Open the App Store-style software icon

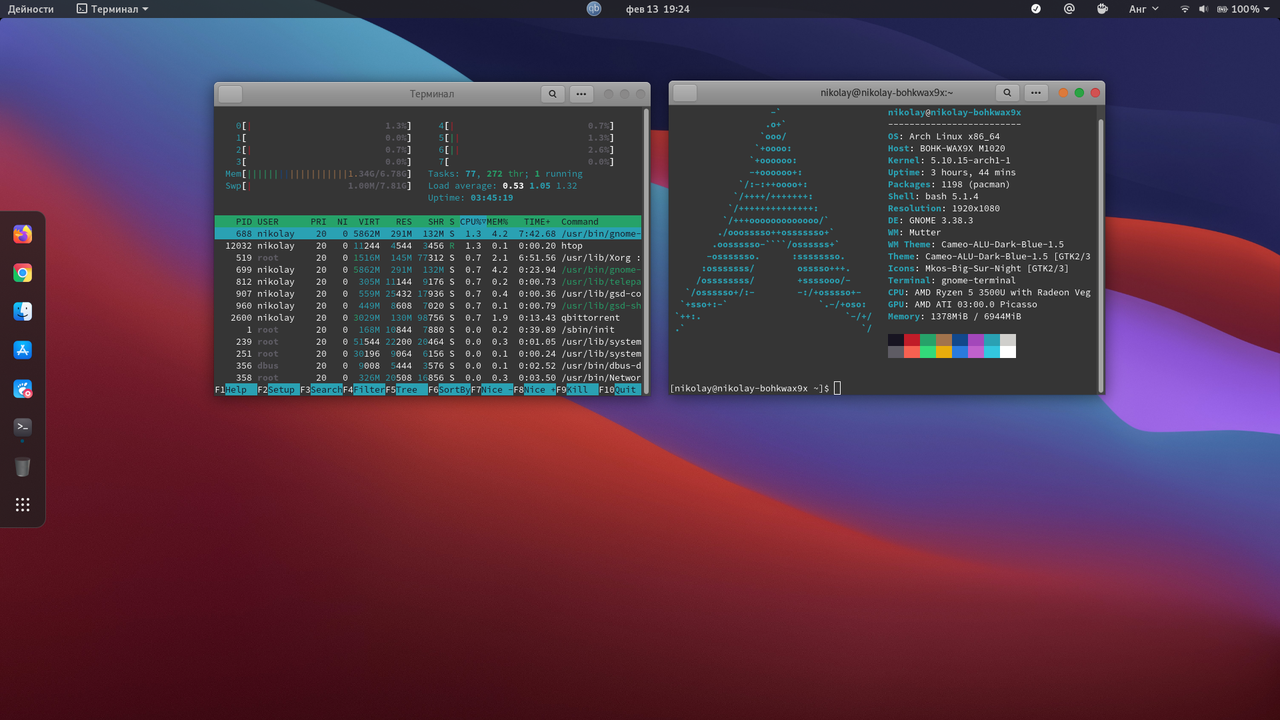(22, 350)
